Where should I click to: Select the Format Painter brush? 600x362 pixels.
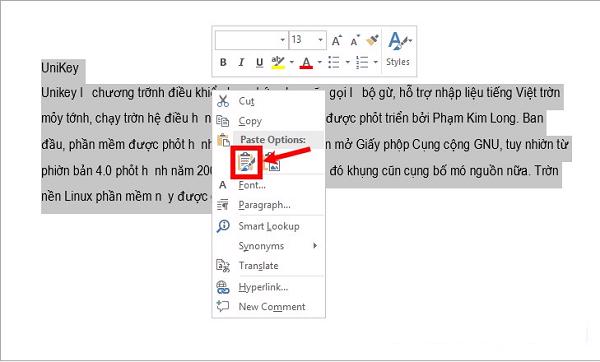point(372,40)
